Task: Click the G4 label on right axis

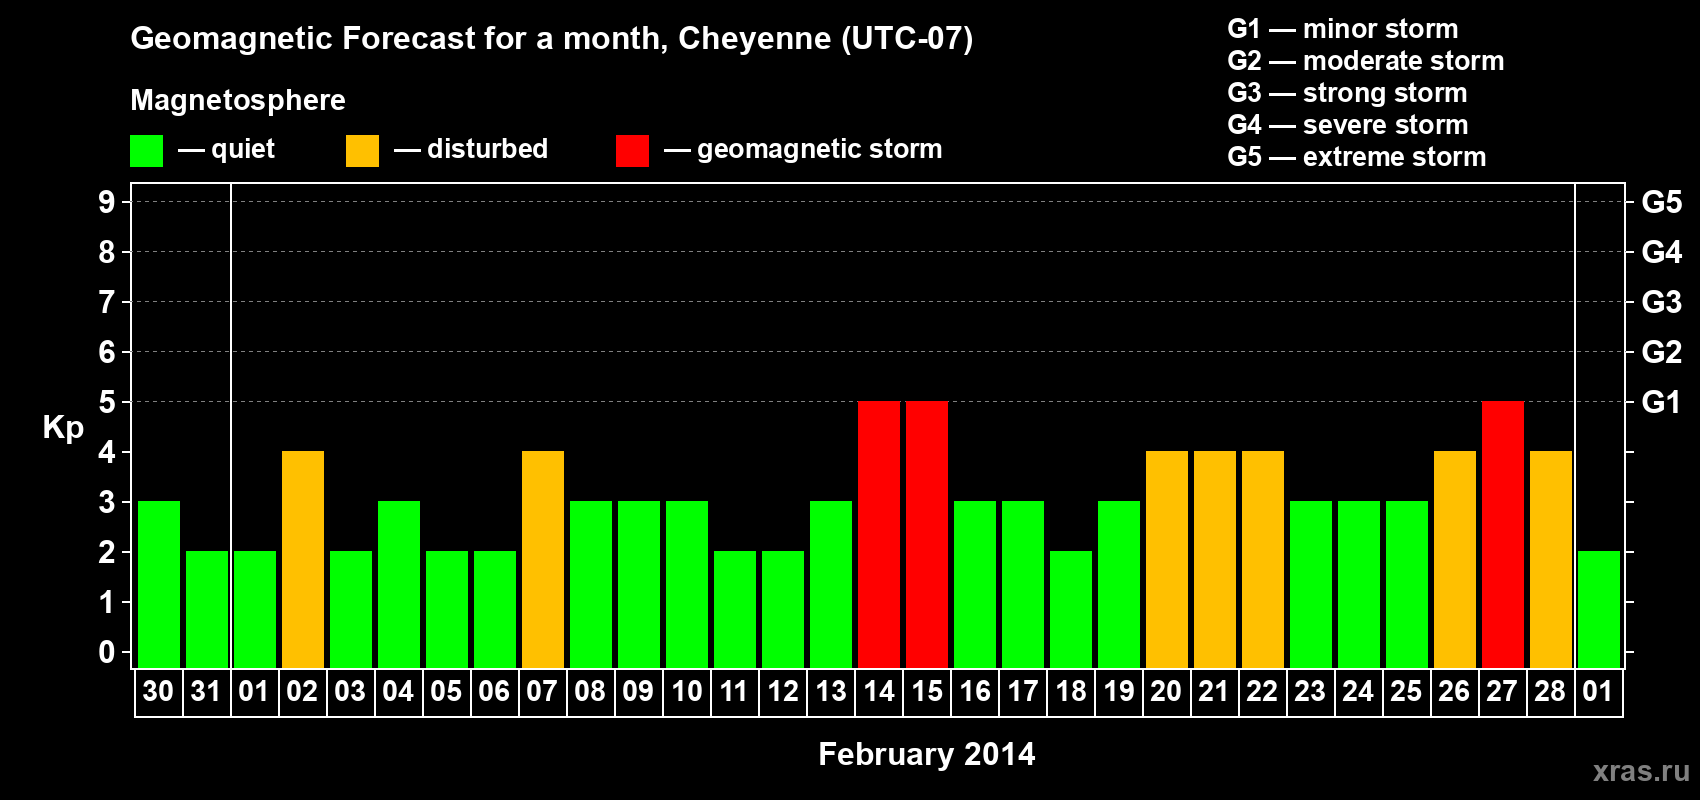Action: (x=1661, y=252)
